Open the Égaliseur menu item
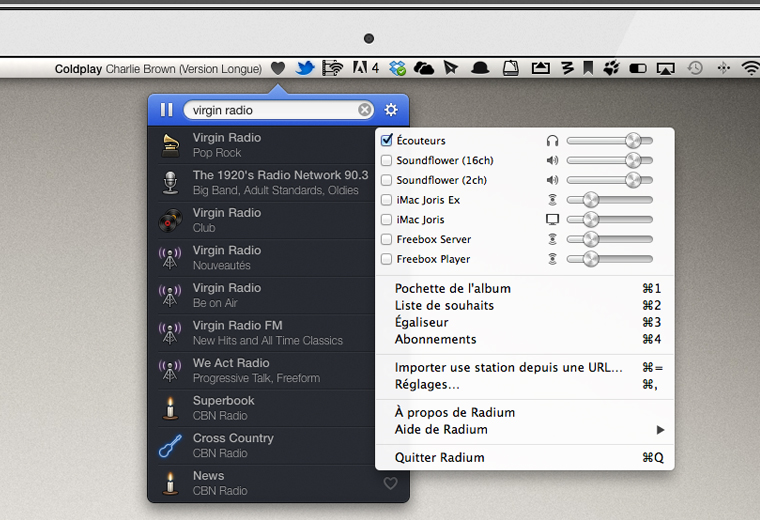This screenshot has width=760, height=520. coord(525,322)
